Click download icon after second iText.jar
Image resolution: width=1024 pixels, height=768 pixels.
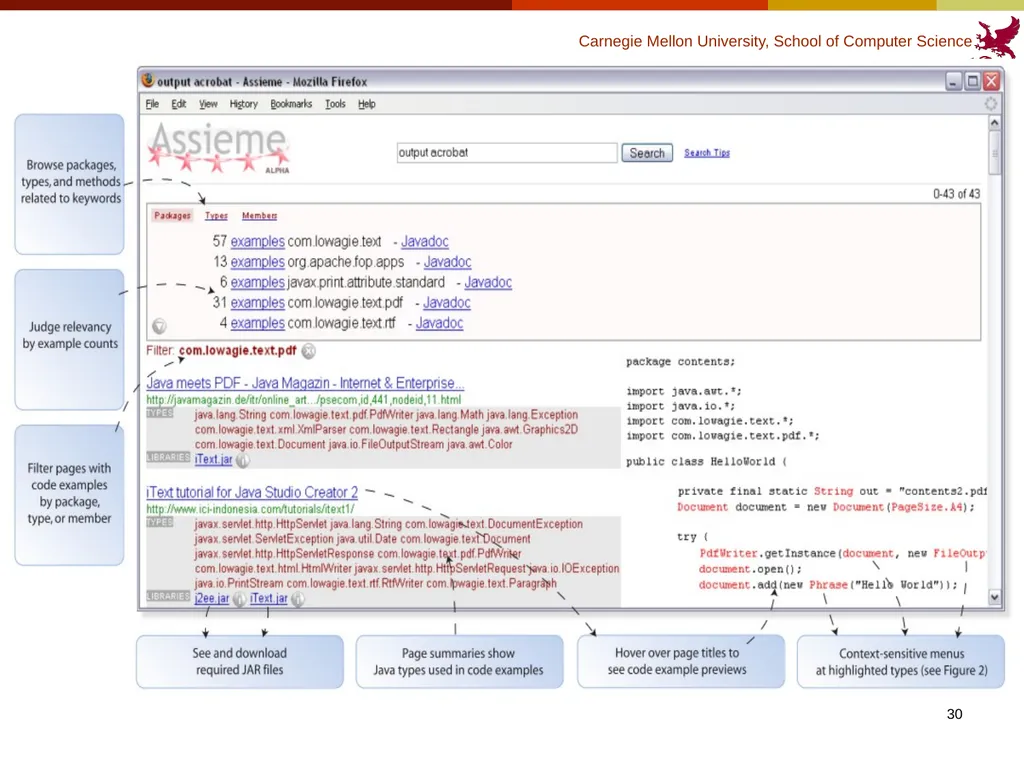coord(298,599)
